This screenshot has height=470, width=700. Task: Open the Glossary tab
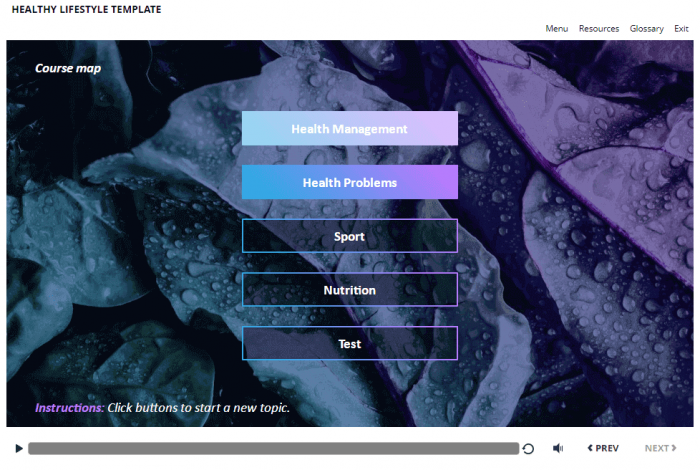click(x=646, y=29)
